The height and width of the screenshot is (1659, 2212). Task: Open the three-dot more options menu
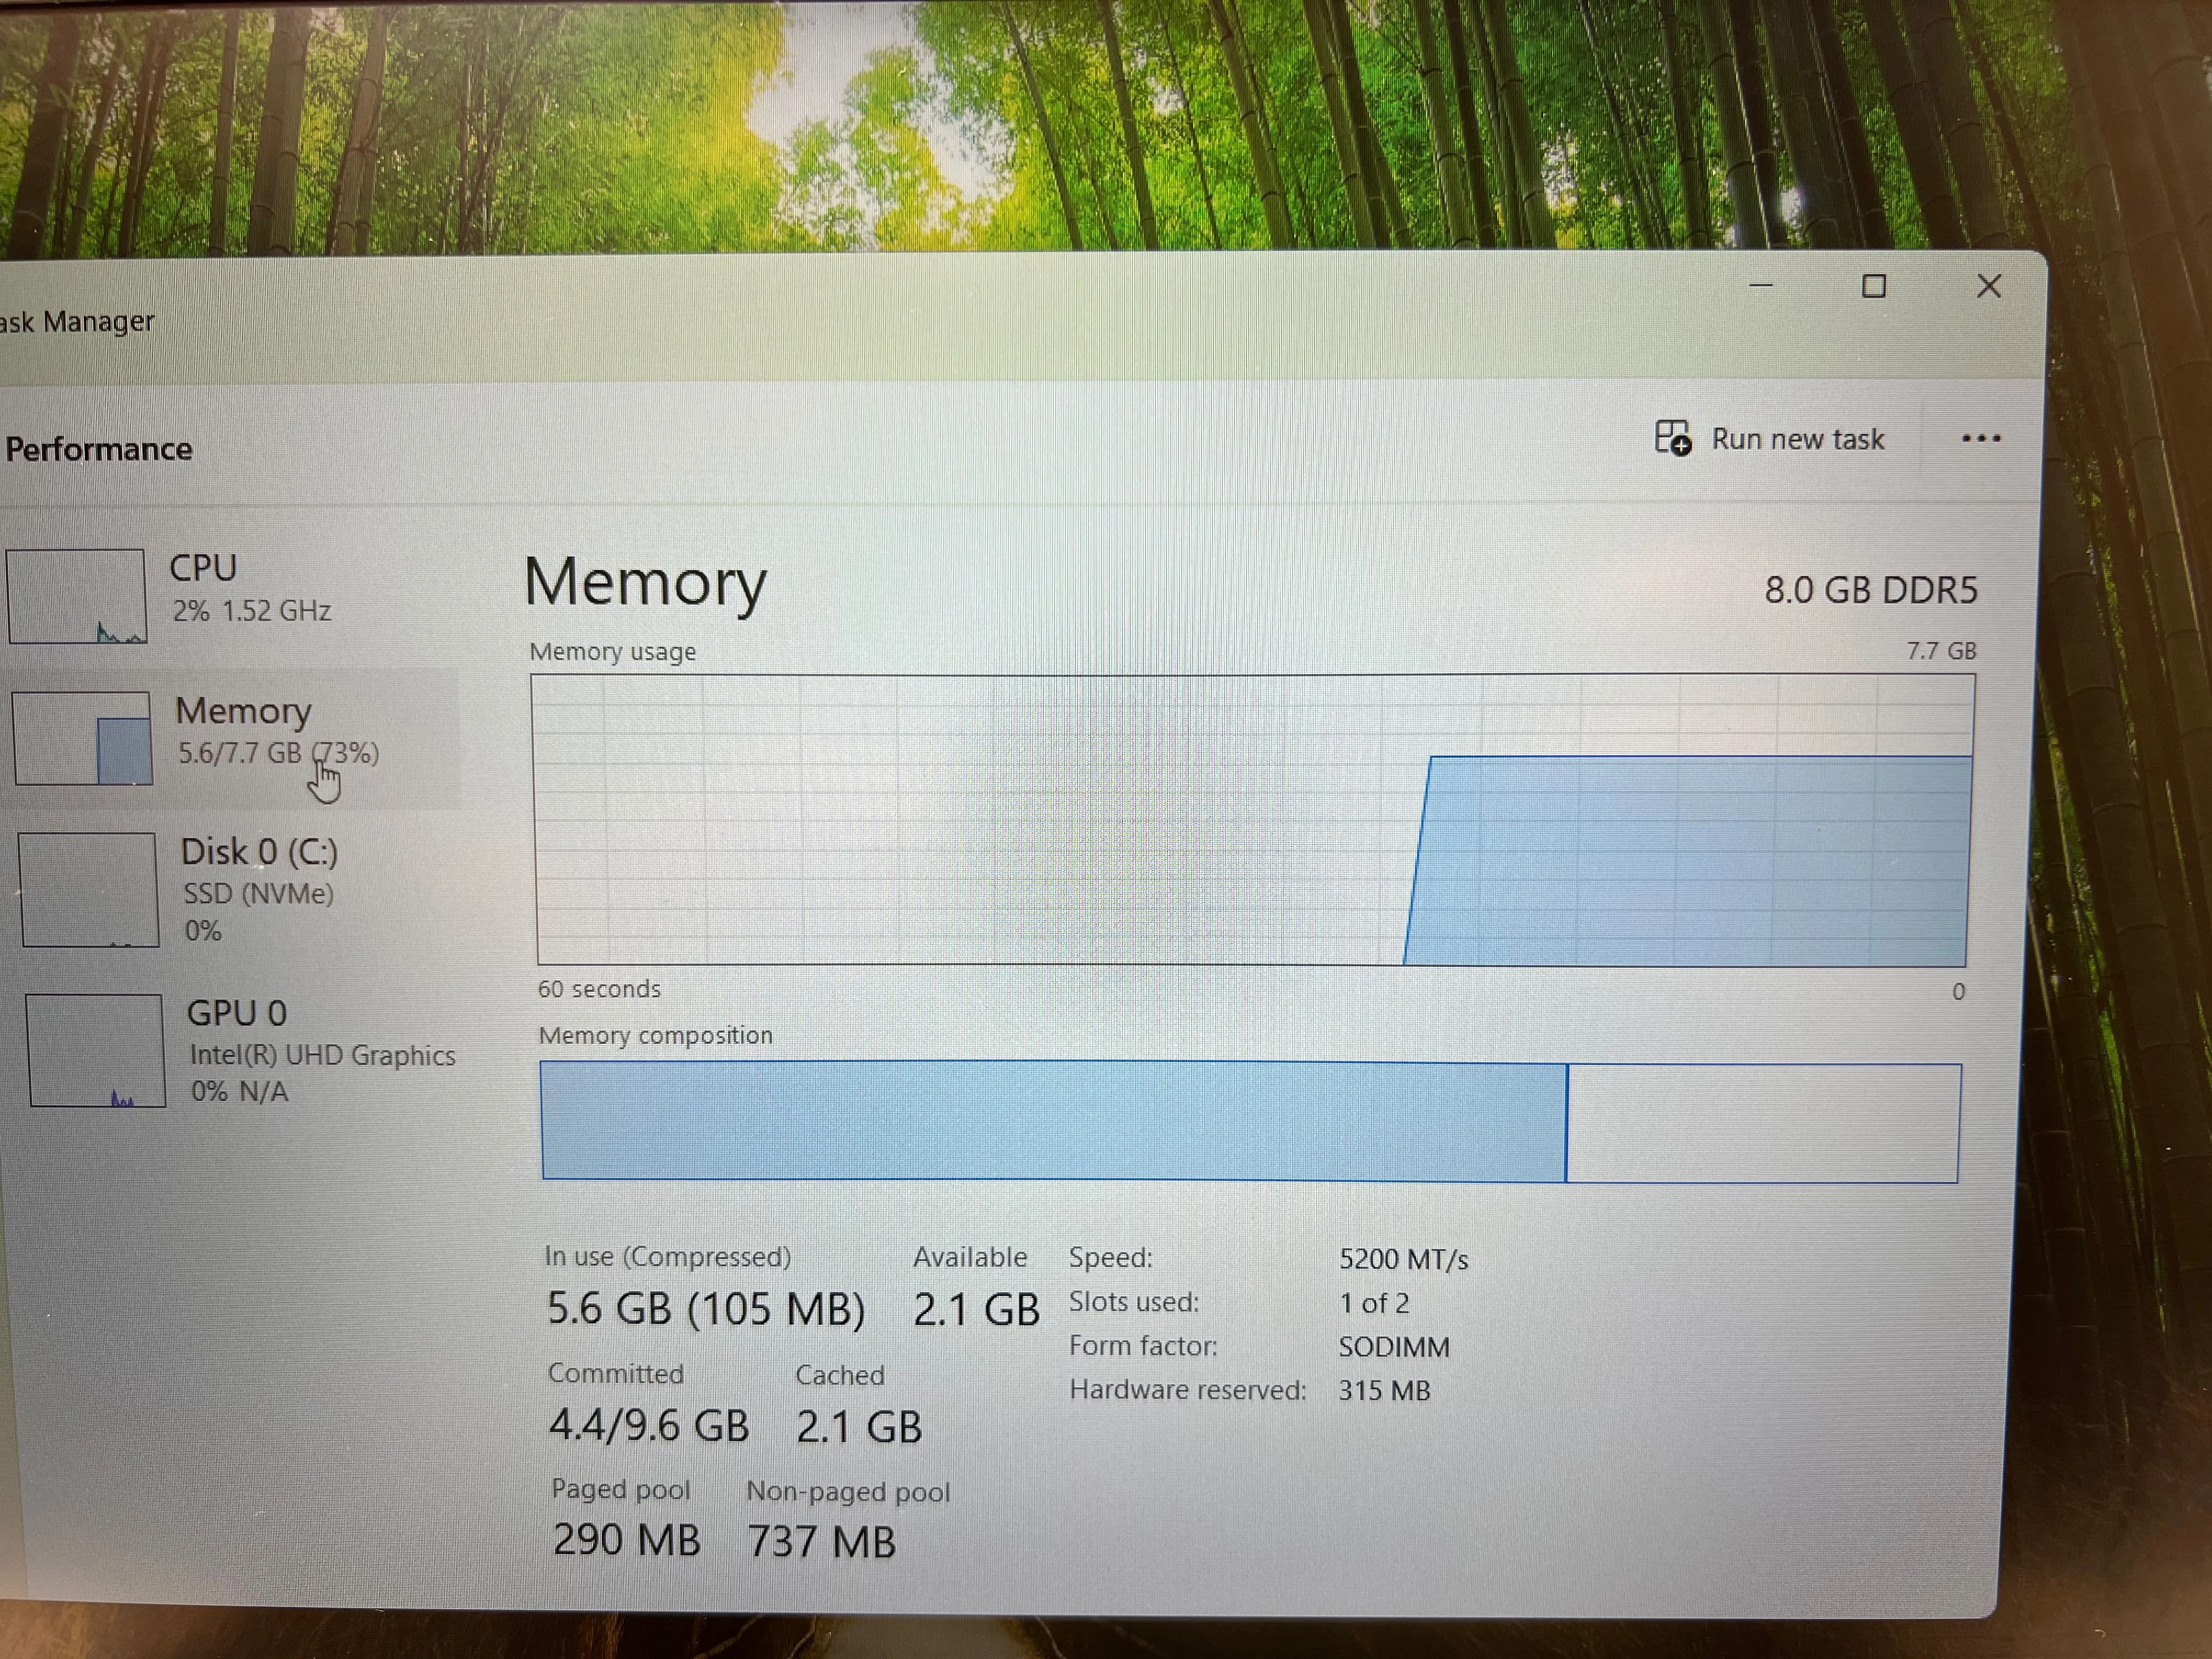pos(1981,438)
